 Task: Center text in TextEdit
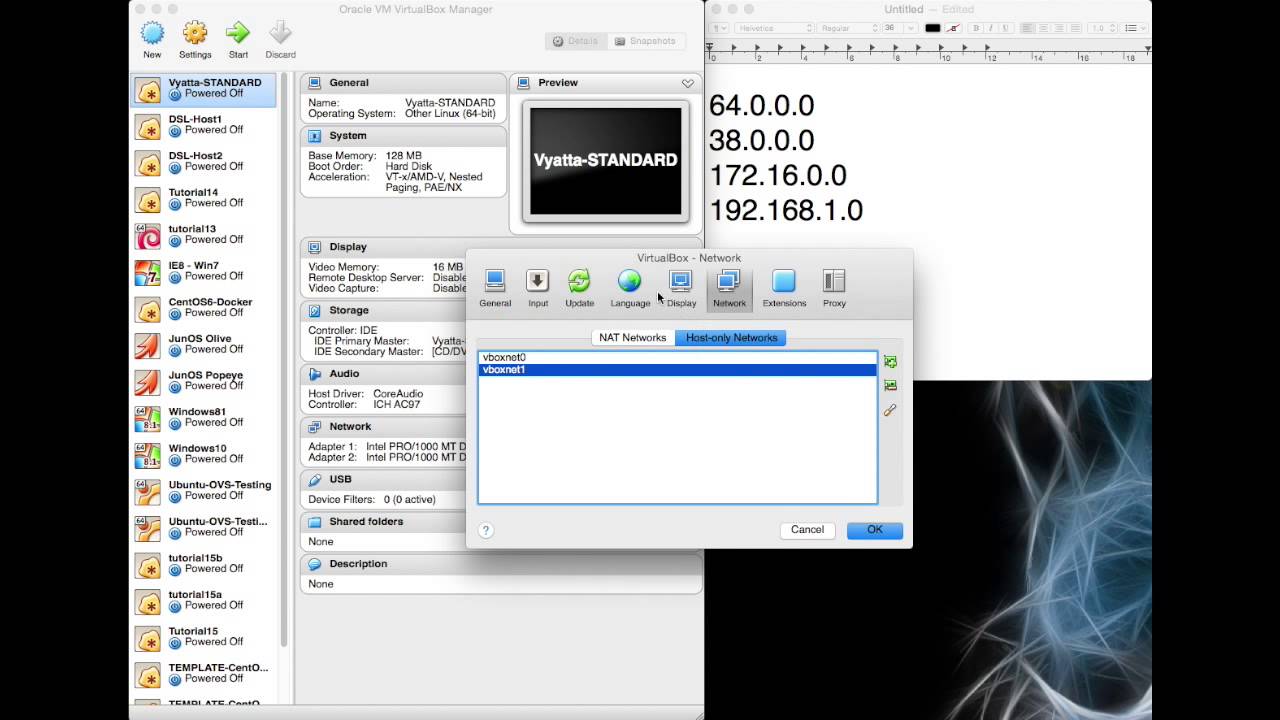point(1043,28)
